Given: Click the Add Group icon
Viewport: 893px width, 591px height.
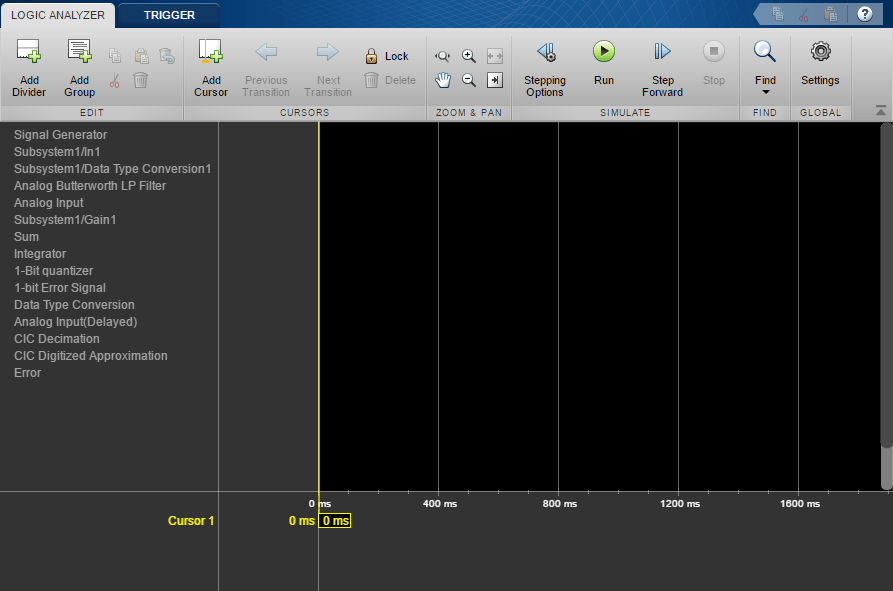Looking at the screenshot, I should click(x=79, y=51).
